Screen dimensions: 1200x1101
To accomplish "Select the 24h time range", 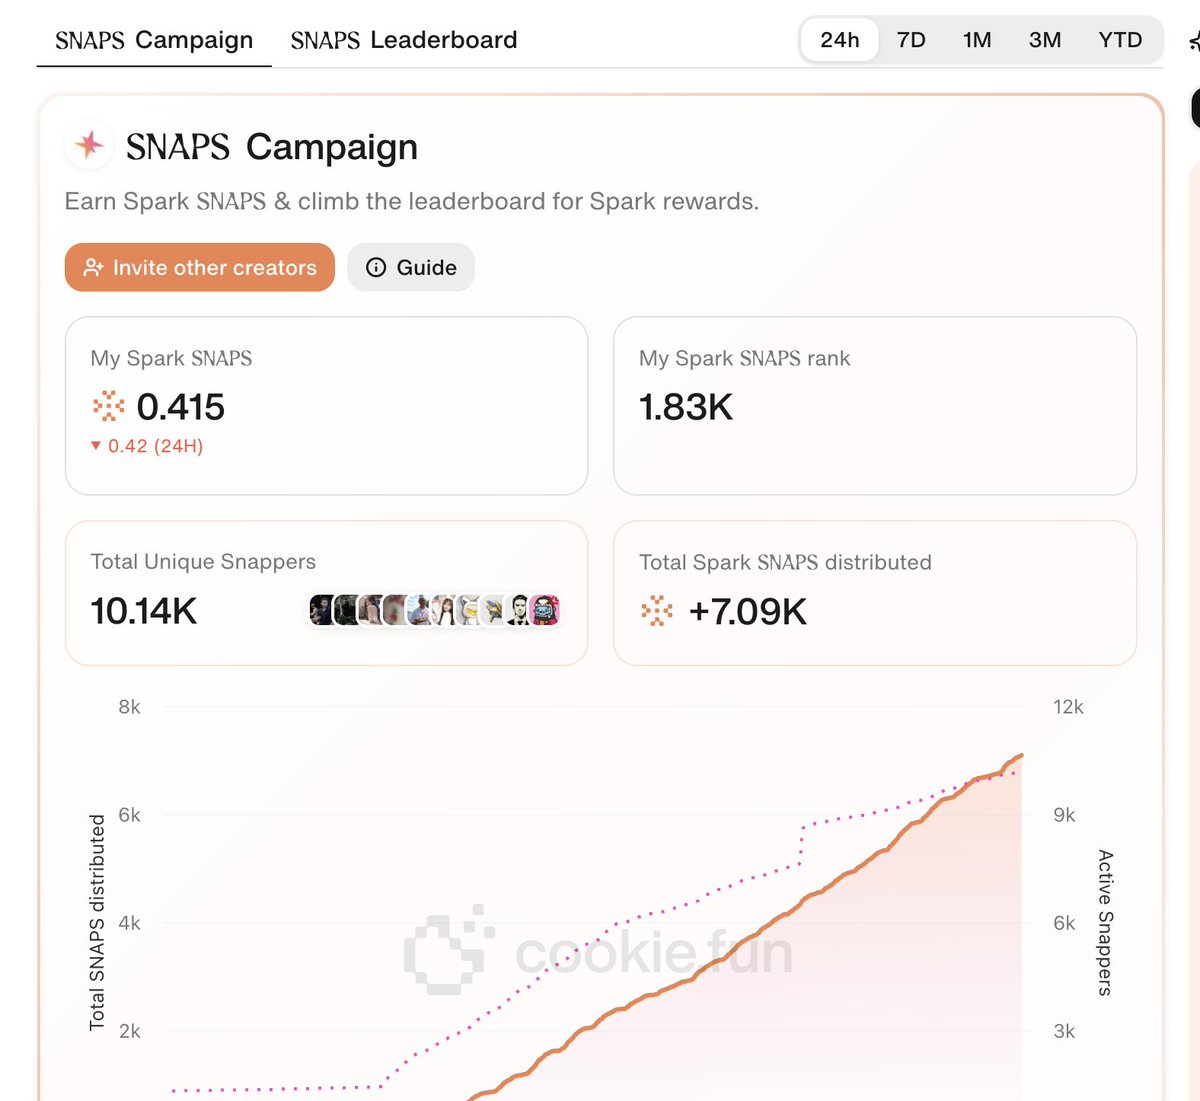I will coord(840,40).
